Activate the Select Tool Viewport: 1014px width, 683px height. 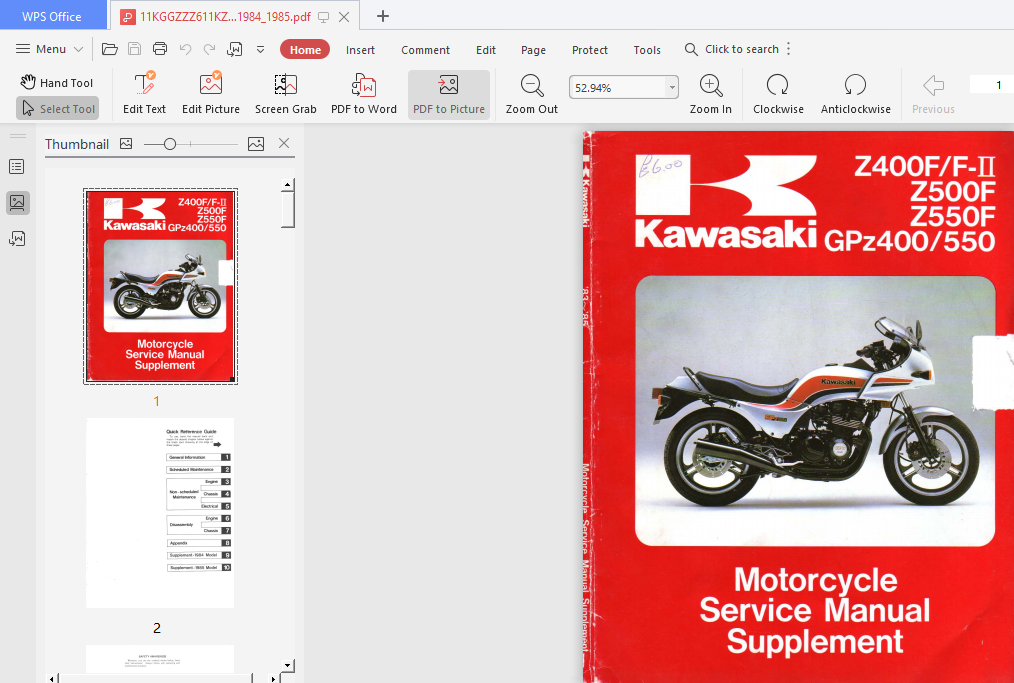(58, 109)
